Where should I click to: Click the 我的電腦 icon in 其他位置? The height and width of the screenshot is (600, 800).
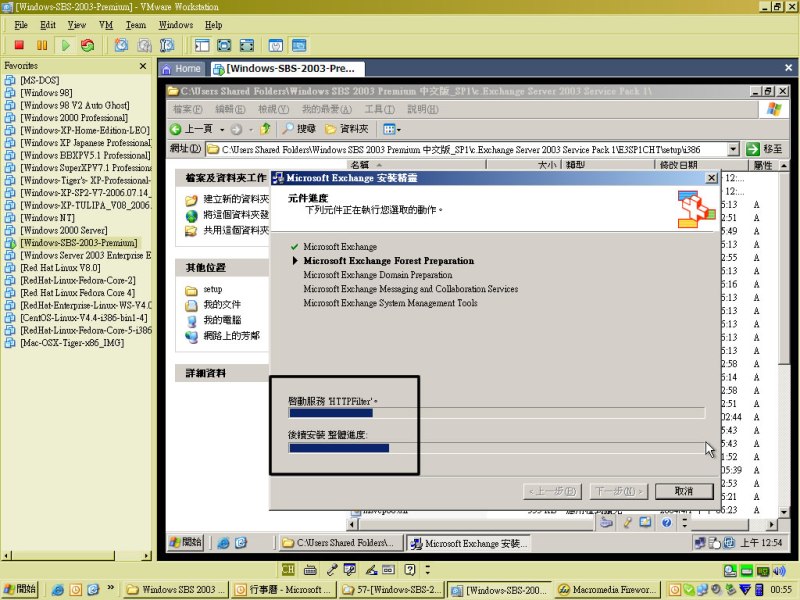point(191,321)
